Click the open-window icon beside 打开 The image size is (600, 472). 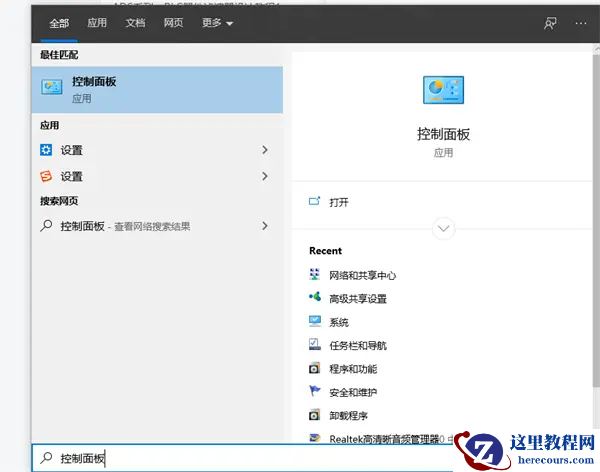315,201
